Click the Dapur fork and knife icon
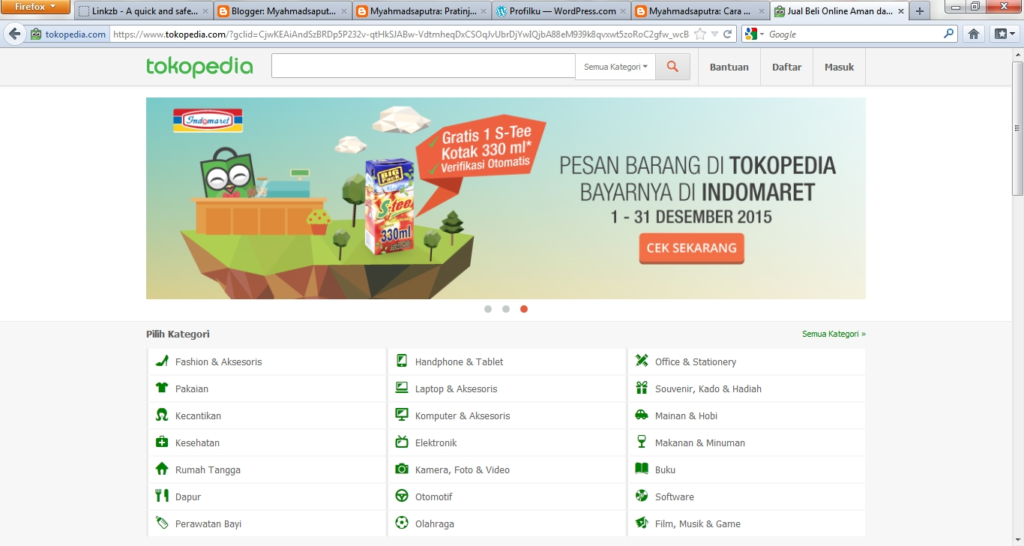Screen dimensions: 1024x546 (162, 496)
